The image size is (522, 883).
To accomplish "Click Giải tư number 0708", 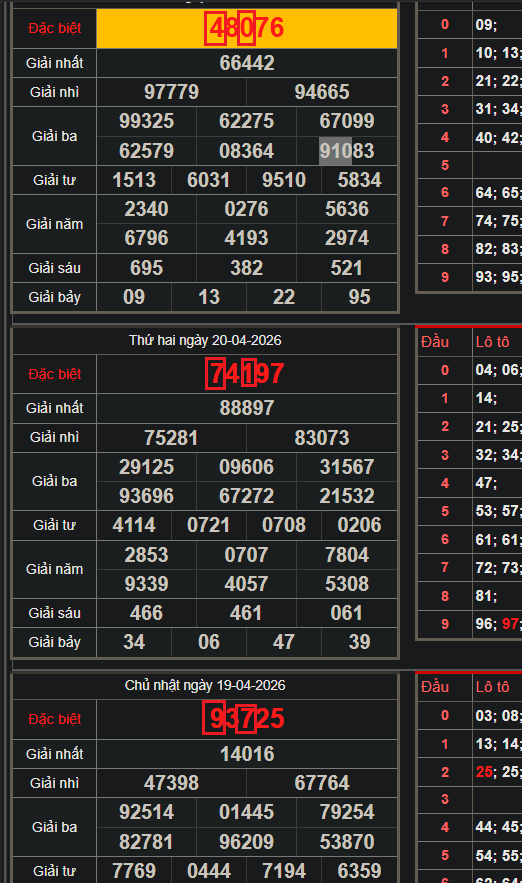I will click(284, 525).
